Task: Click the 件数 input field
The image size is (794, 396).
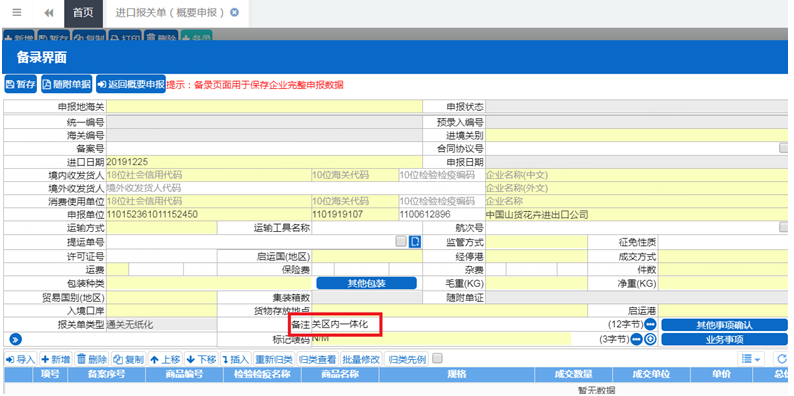Action: [724, 269]
